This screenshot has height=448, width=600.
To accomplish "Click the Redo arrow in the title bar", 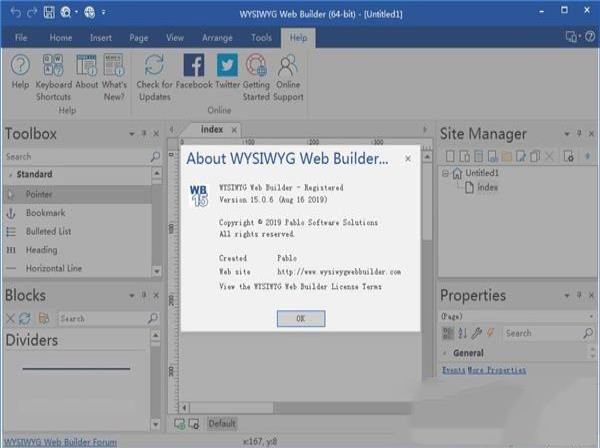I will click(x=32, y=13).
